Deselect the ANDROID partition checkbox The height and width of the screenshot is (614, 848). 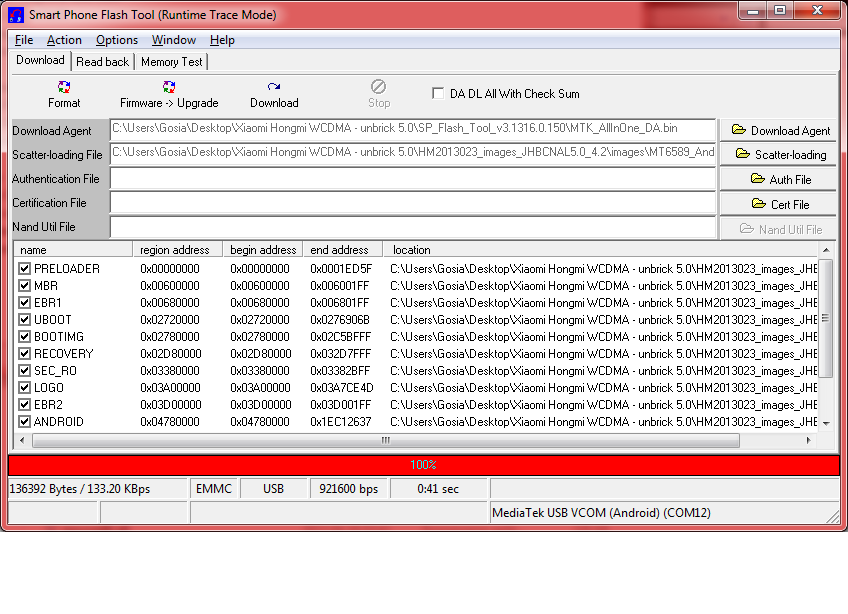coord(25,422)
